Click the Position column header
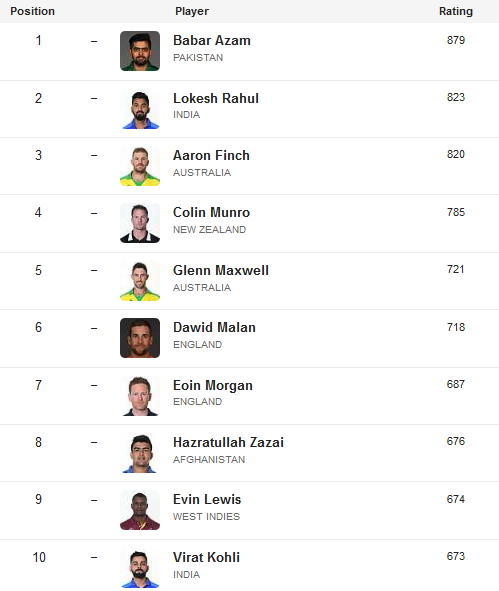This screenshot has height=591, width=499. click(x=32, y=11)
